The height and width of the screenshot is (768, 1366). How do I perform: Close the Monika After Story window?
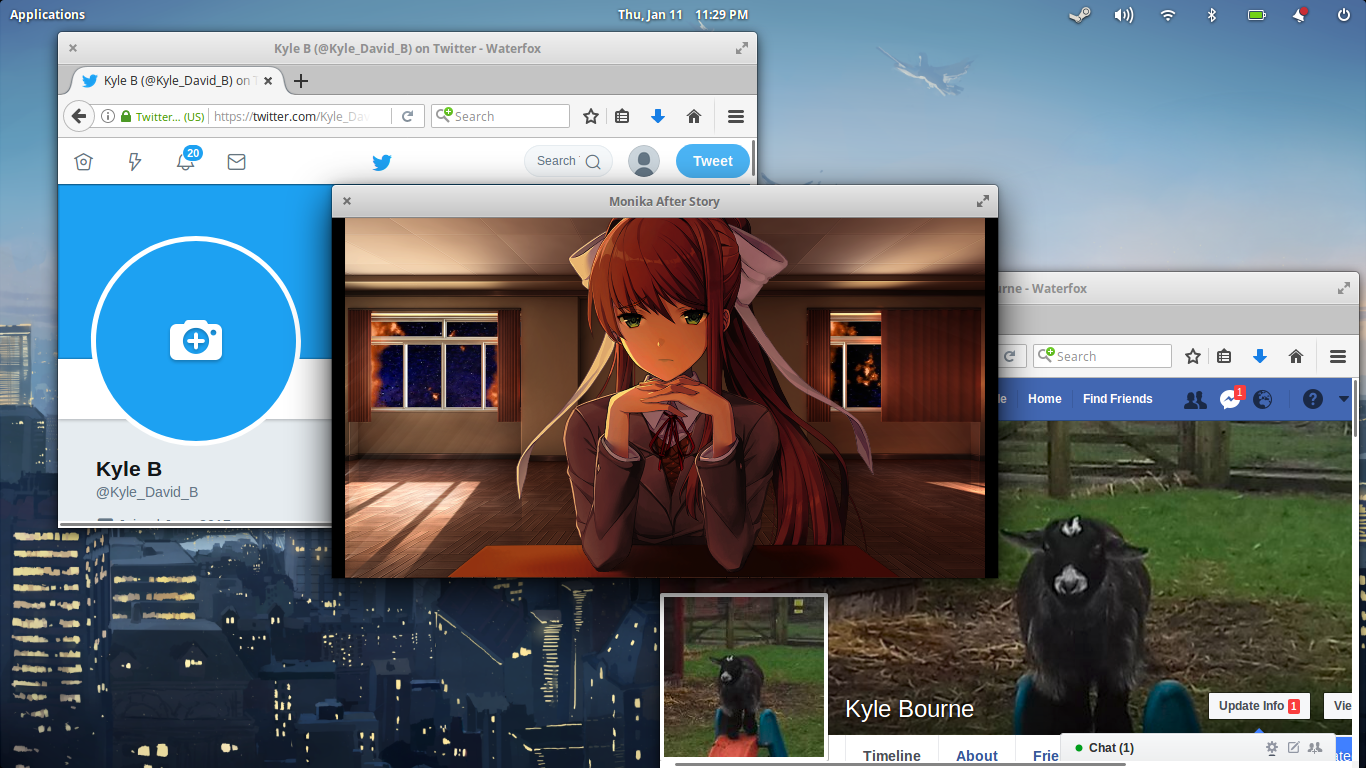tap(347, 201)
